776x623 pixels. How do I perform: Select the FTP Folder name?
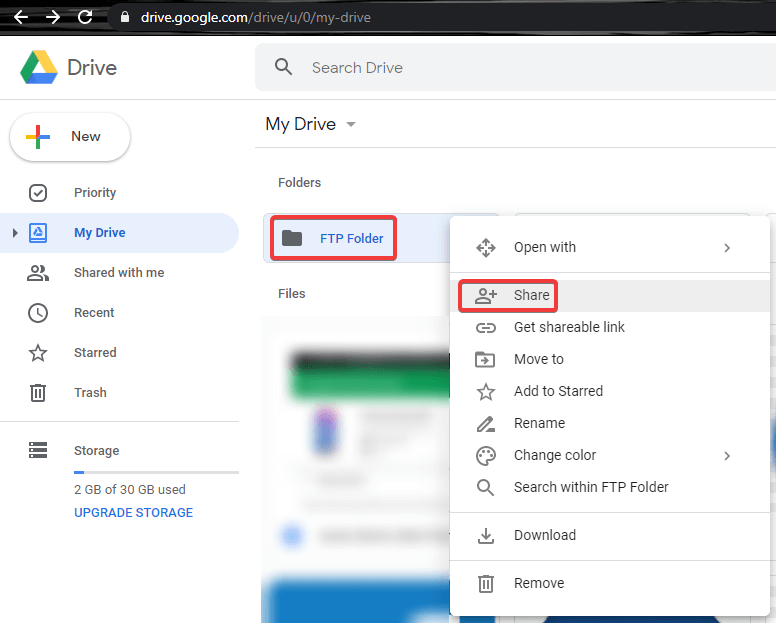(x=351, y=239)
